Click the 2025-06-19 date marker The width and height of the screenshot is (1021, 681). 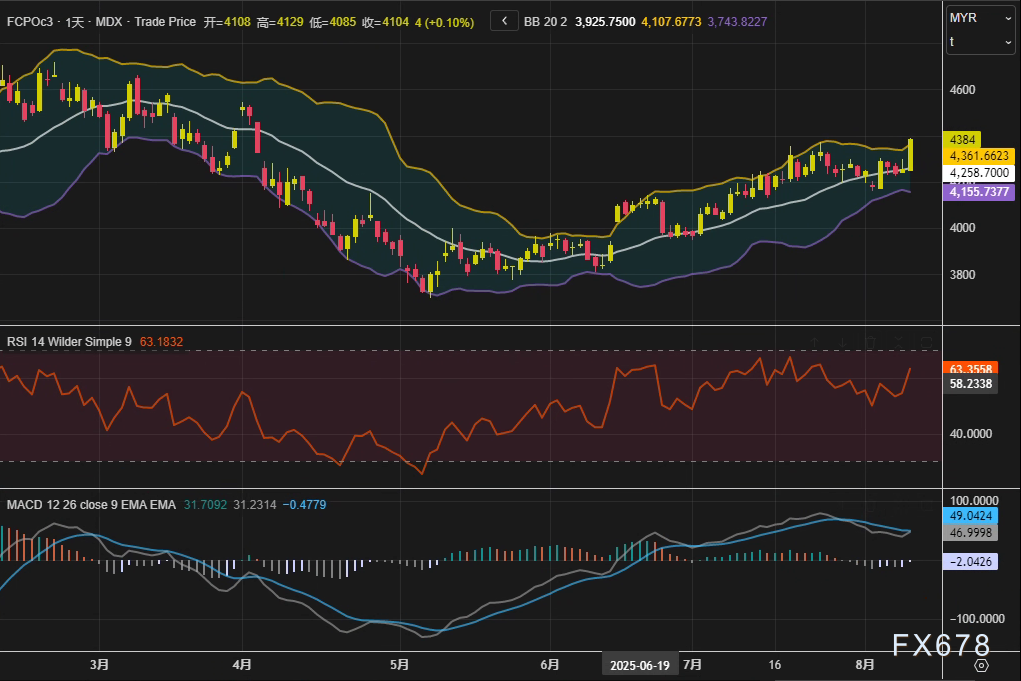click(x=642, y=665)
